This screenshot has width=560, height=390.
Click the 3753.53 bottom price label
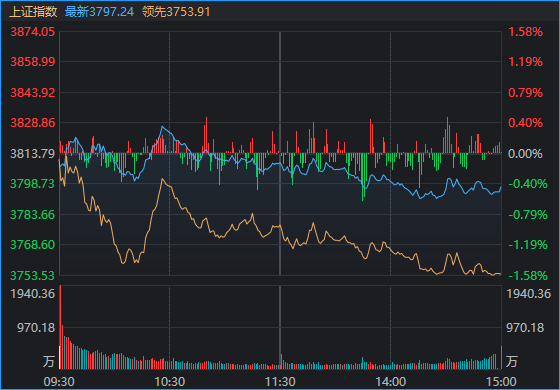point(33,276)
